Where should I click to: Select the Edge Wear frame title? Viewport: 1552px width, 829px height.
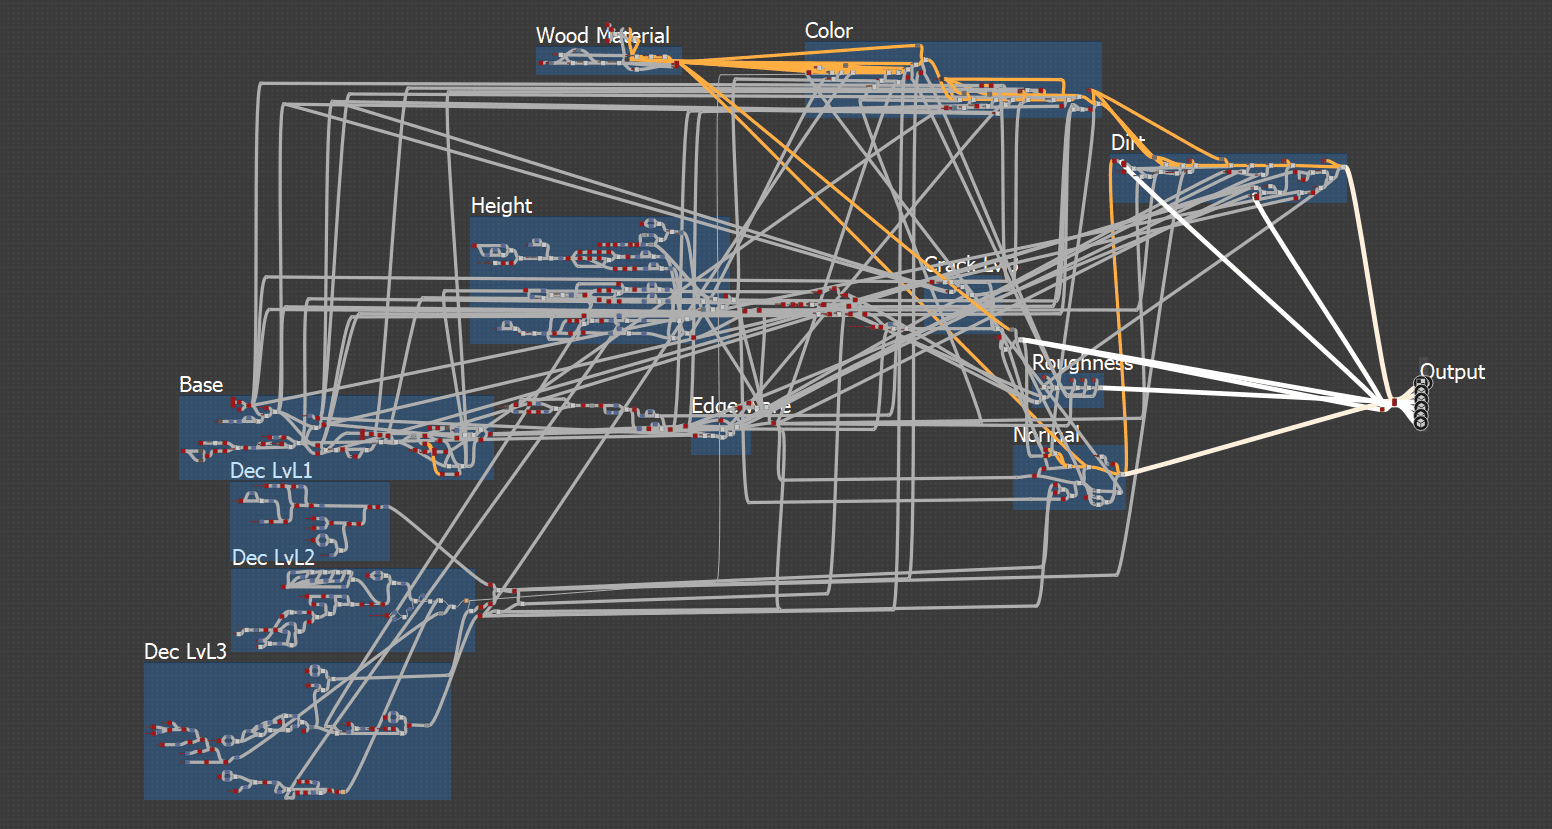pos(741,406)
